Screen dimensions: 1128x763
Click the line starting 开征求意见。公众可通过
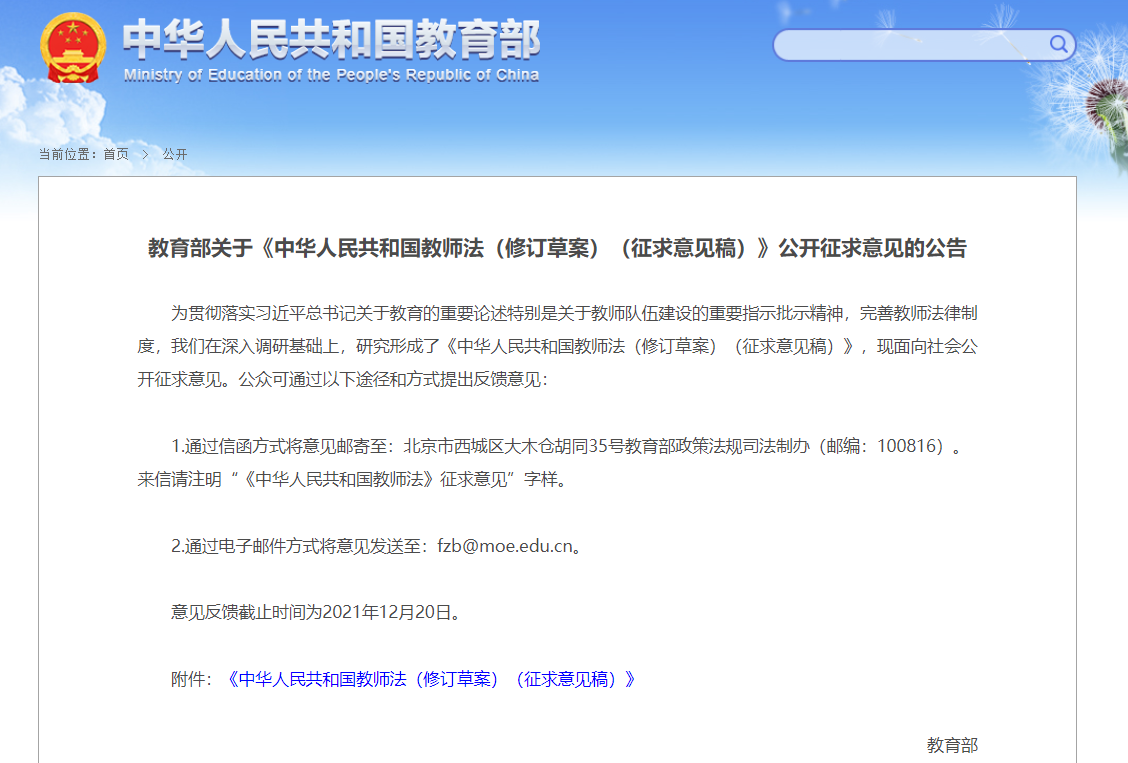click(x=342, y=379)
